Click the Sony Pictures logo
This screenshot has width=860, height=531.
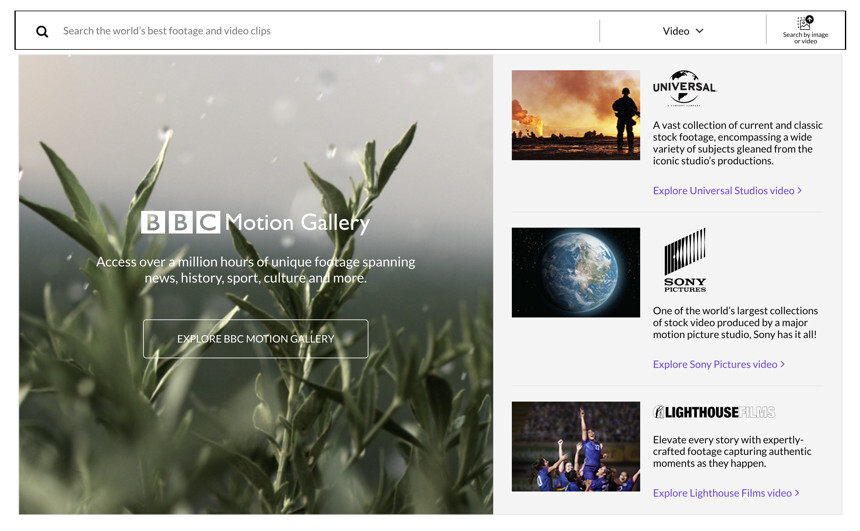[x=685, y=259]
